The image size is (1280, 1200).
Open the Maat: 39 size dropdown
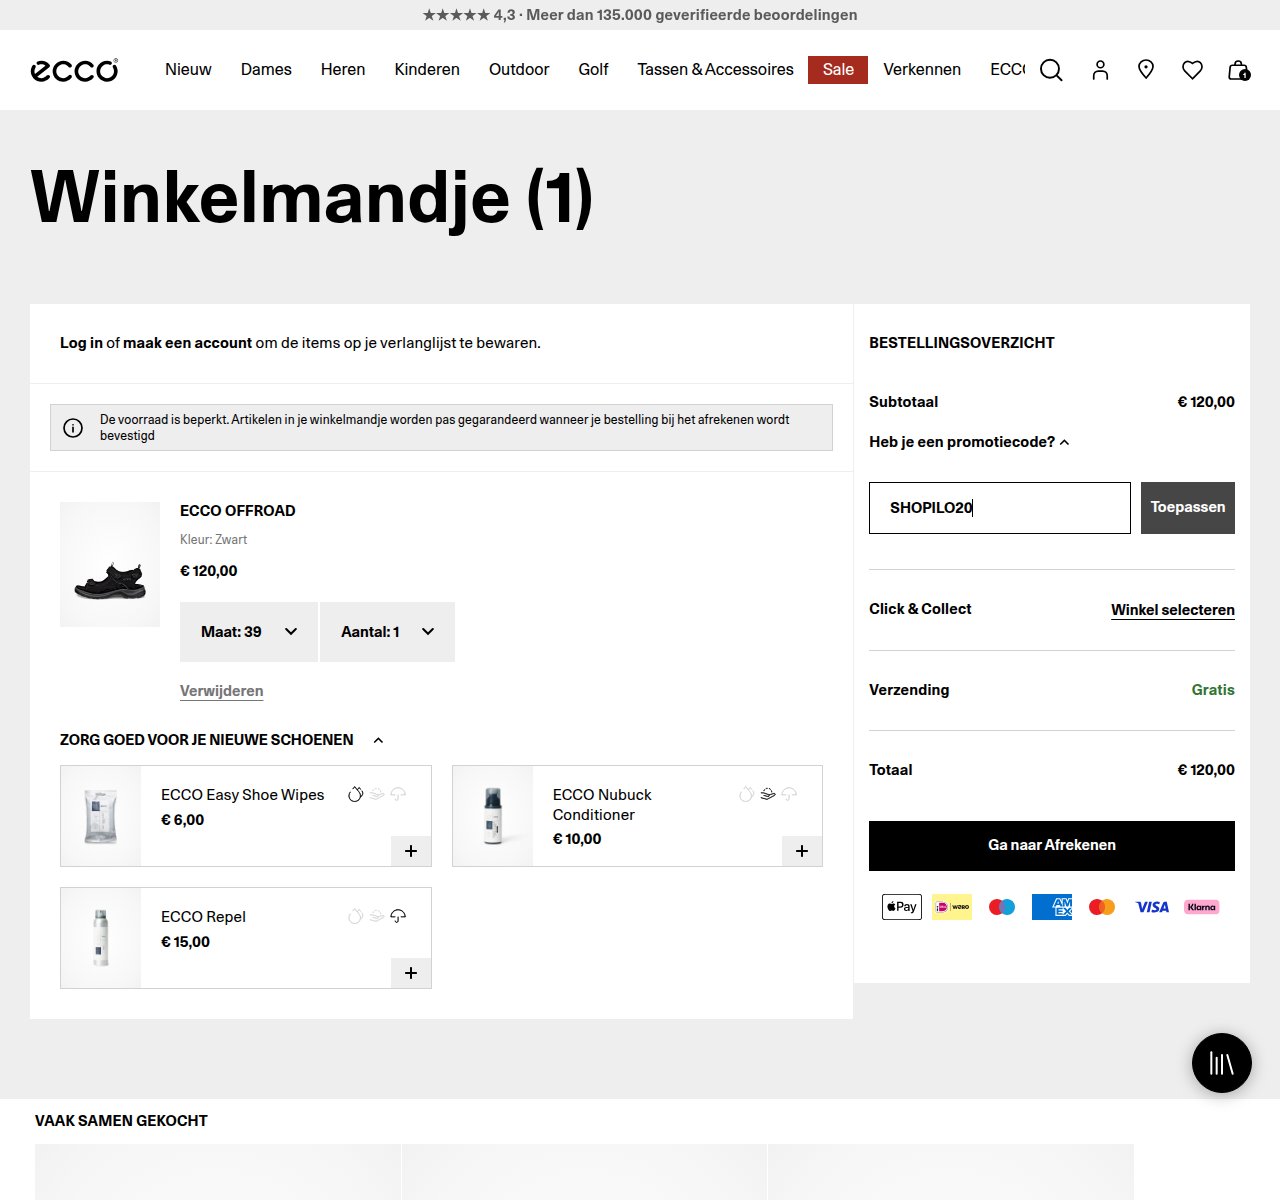(x=249, y=632)
